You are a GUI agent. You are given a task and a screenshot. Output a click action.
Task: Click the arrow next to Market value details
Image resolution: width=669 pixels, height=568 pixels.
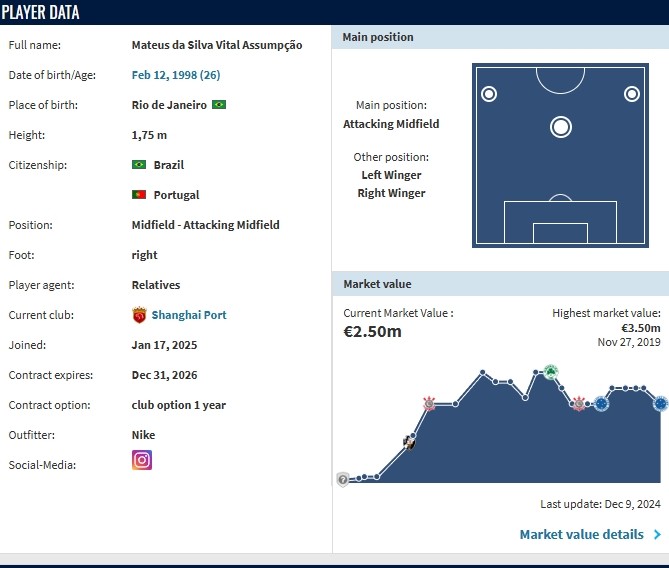pos(657,534)
